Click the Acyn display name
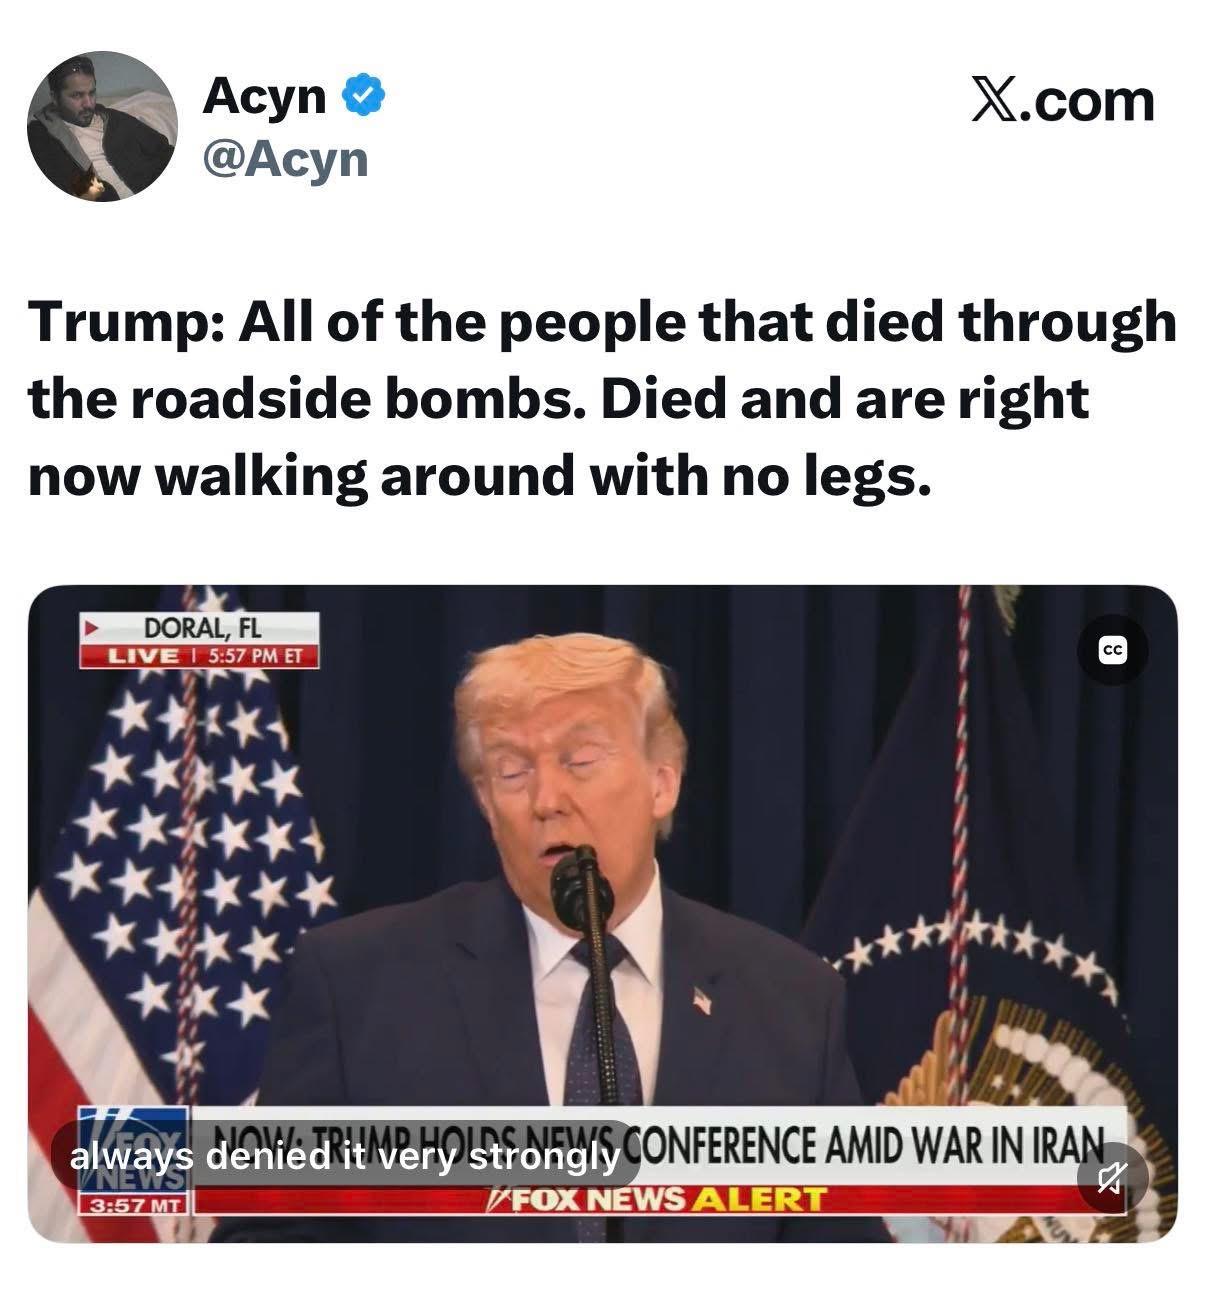1206x1313 pixels. (265, 96)
